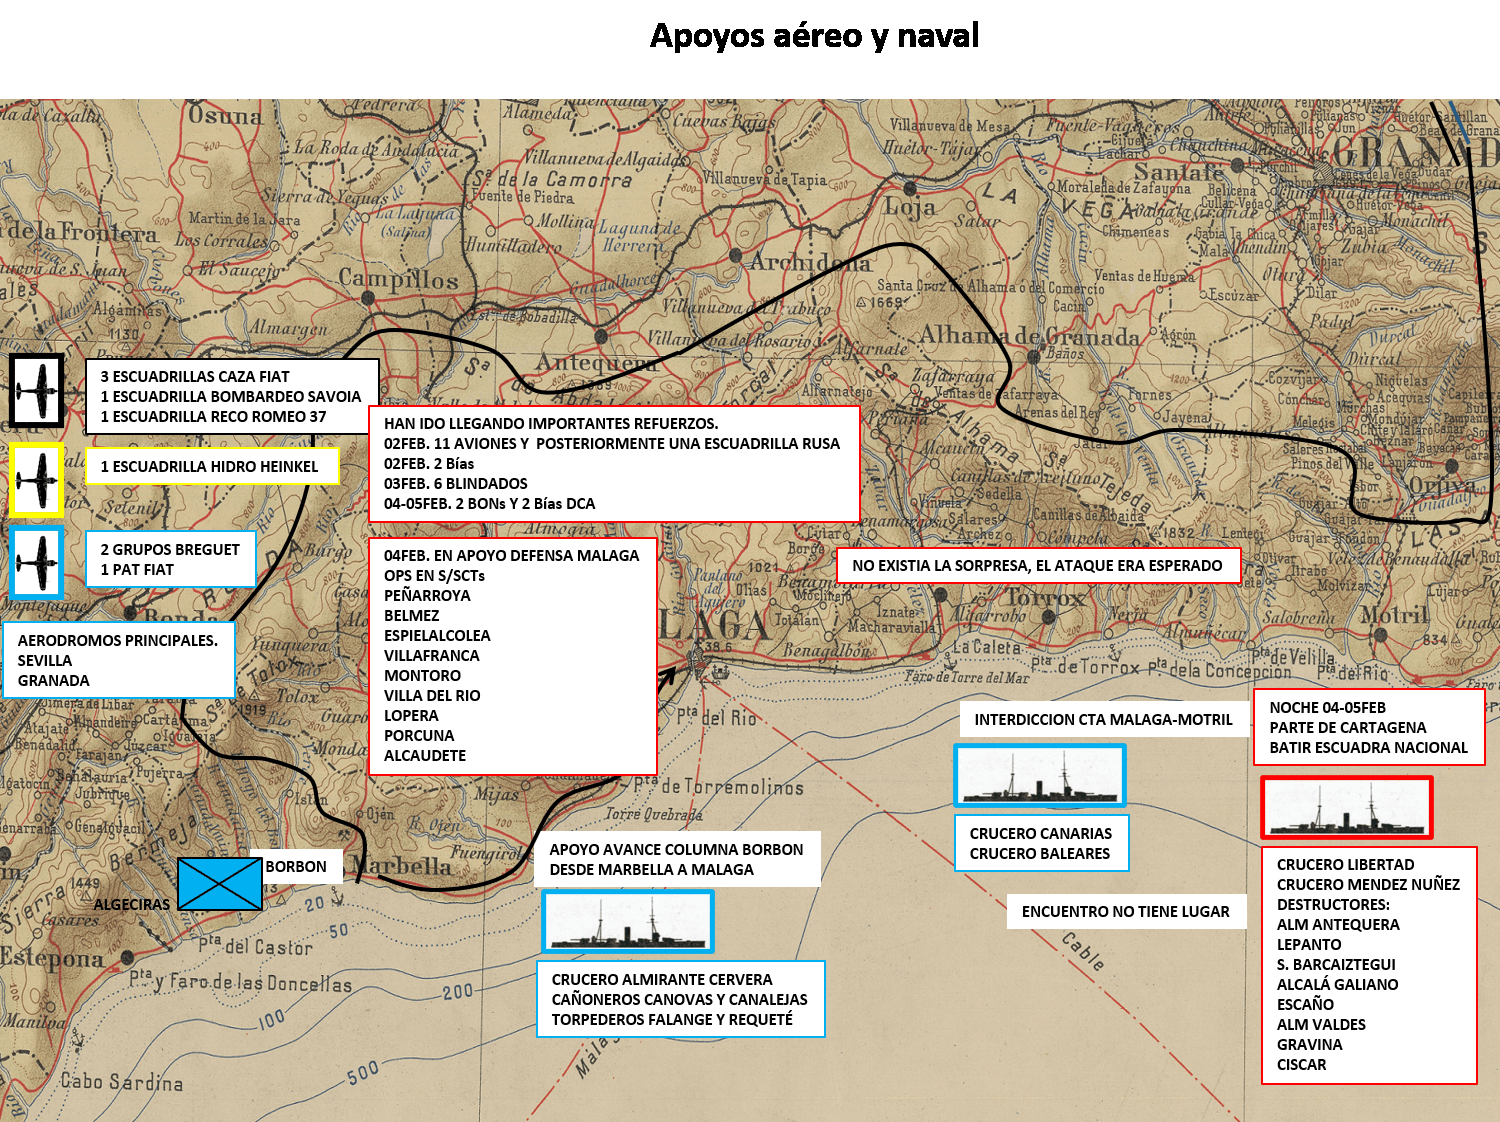1500x1122 pixels.
Task: Select '04FEB. EN APOYO DEFENSA MALAGA' line
Action: 512,556
